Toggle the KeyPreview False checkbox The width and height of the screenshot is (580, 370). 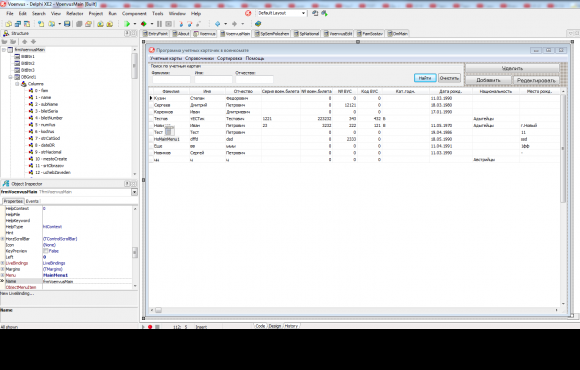[45, 251]
